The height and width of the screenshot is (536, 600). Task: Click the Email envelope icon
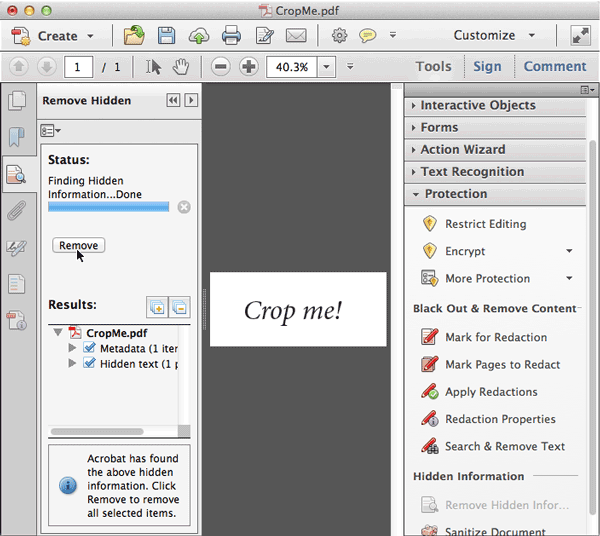[295, 36]
